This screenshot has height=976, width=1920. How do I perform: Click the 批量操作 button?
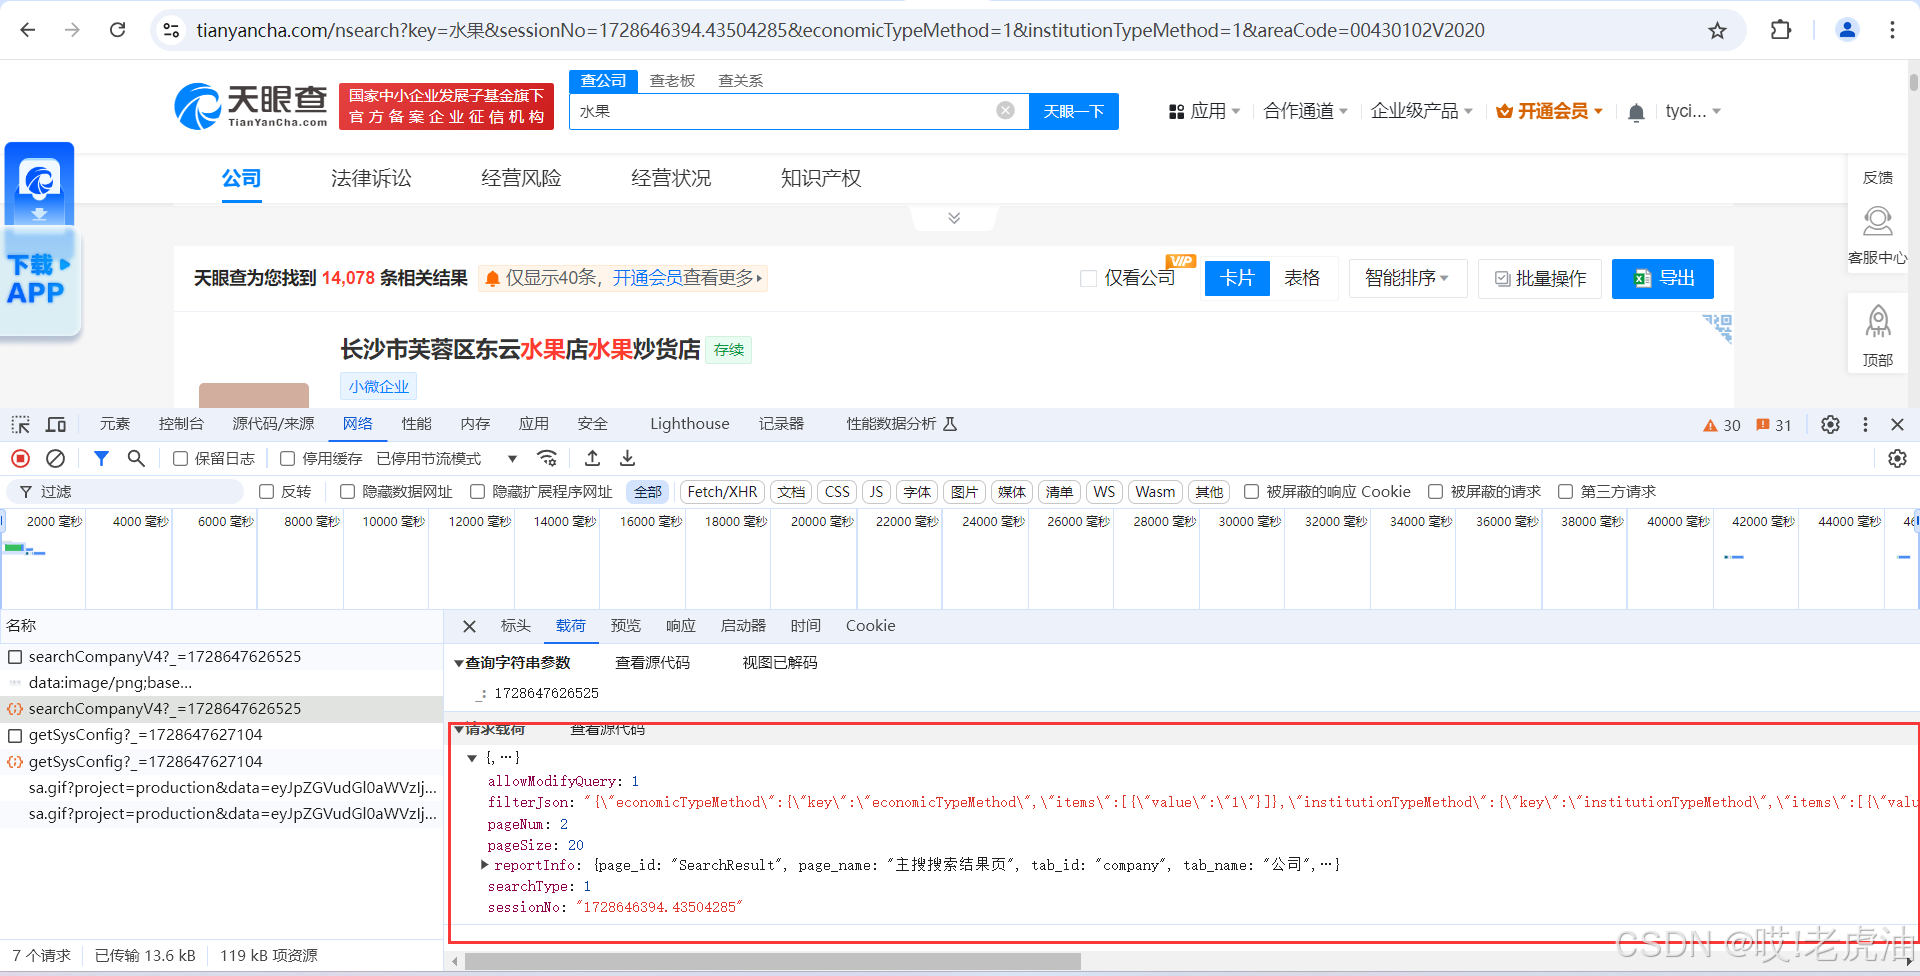click(1540, 278)
